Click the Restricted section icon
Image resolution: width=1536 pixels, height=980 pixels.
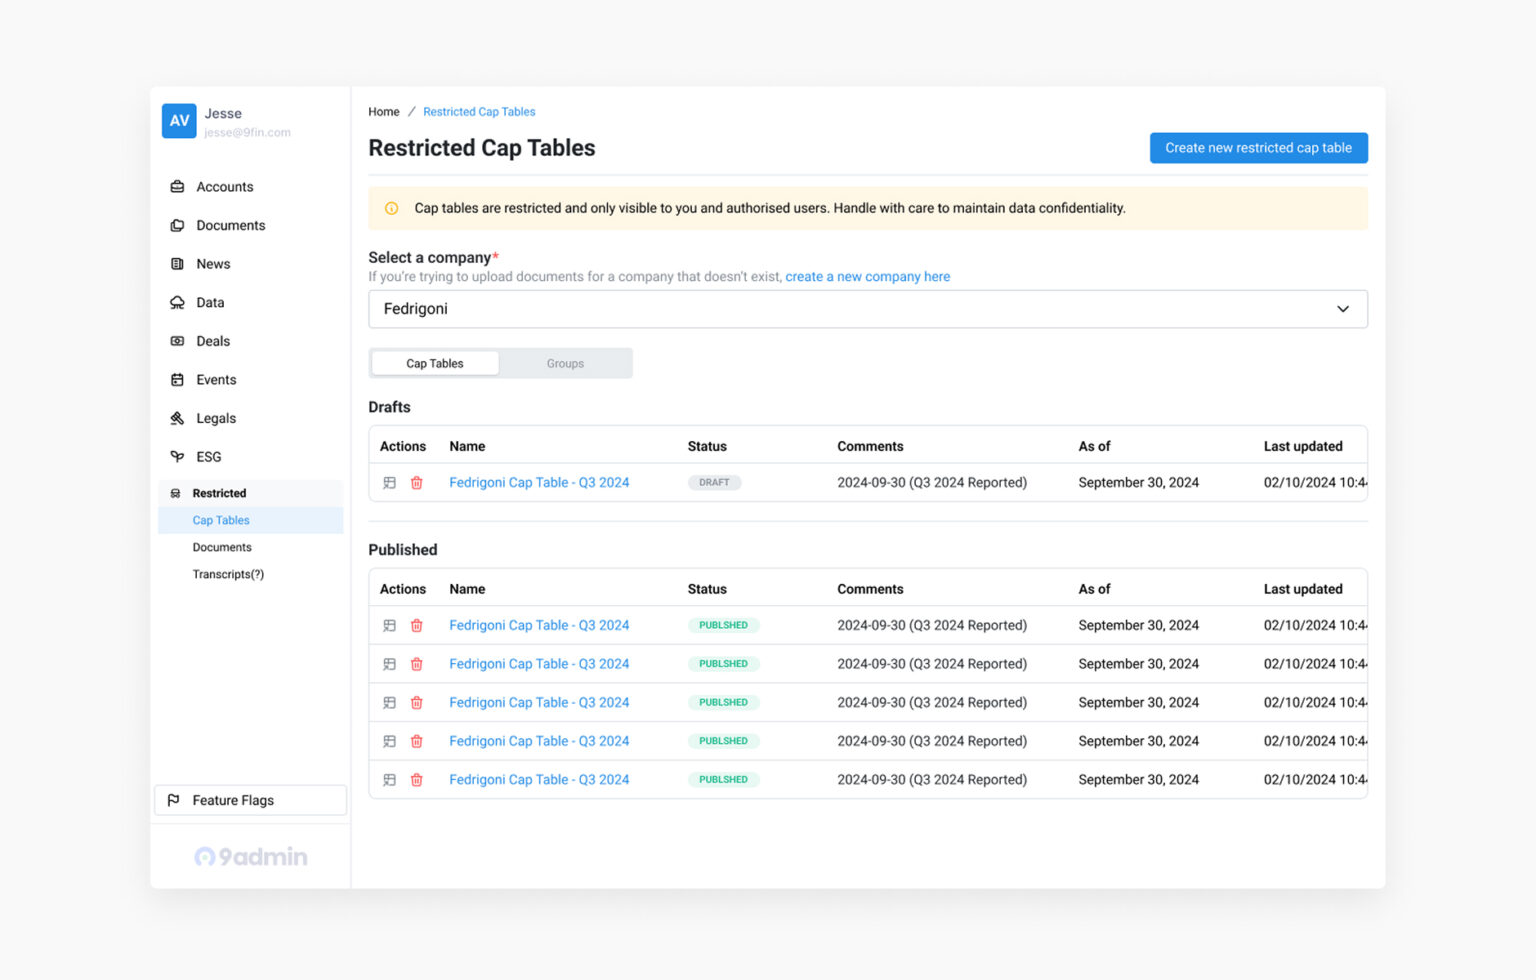[x=176, y=493]
